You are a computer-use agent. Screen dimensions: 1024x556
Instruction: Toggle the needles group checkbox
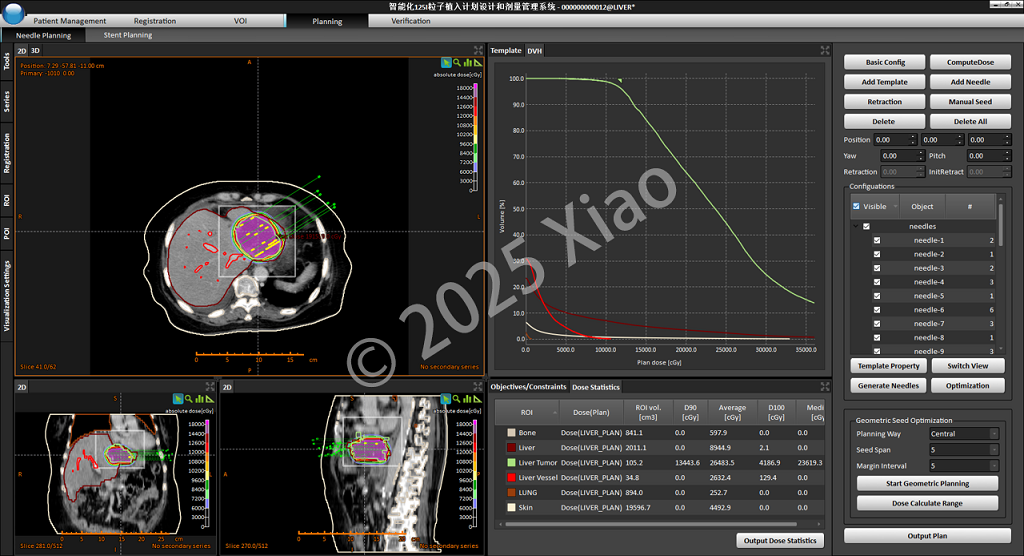pyautogui.click(x=867, y=227)
